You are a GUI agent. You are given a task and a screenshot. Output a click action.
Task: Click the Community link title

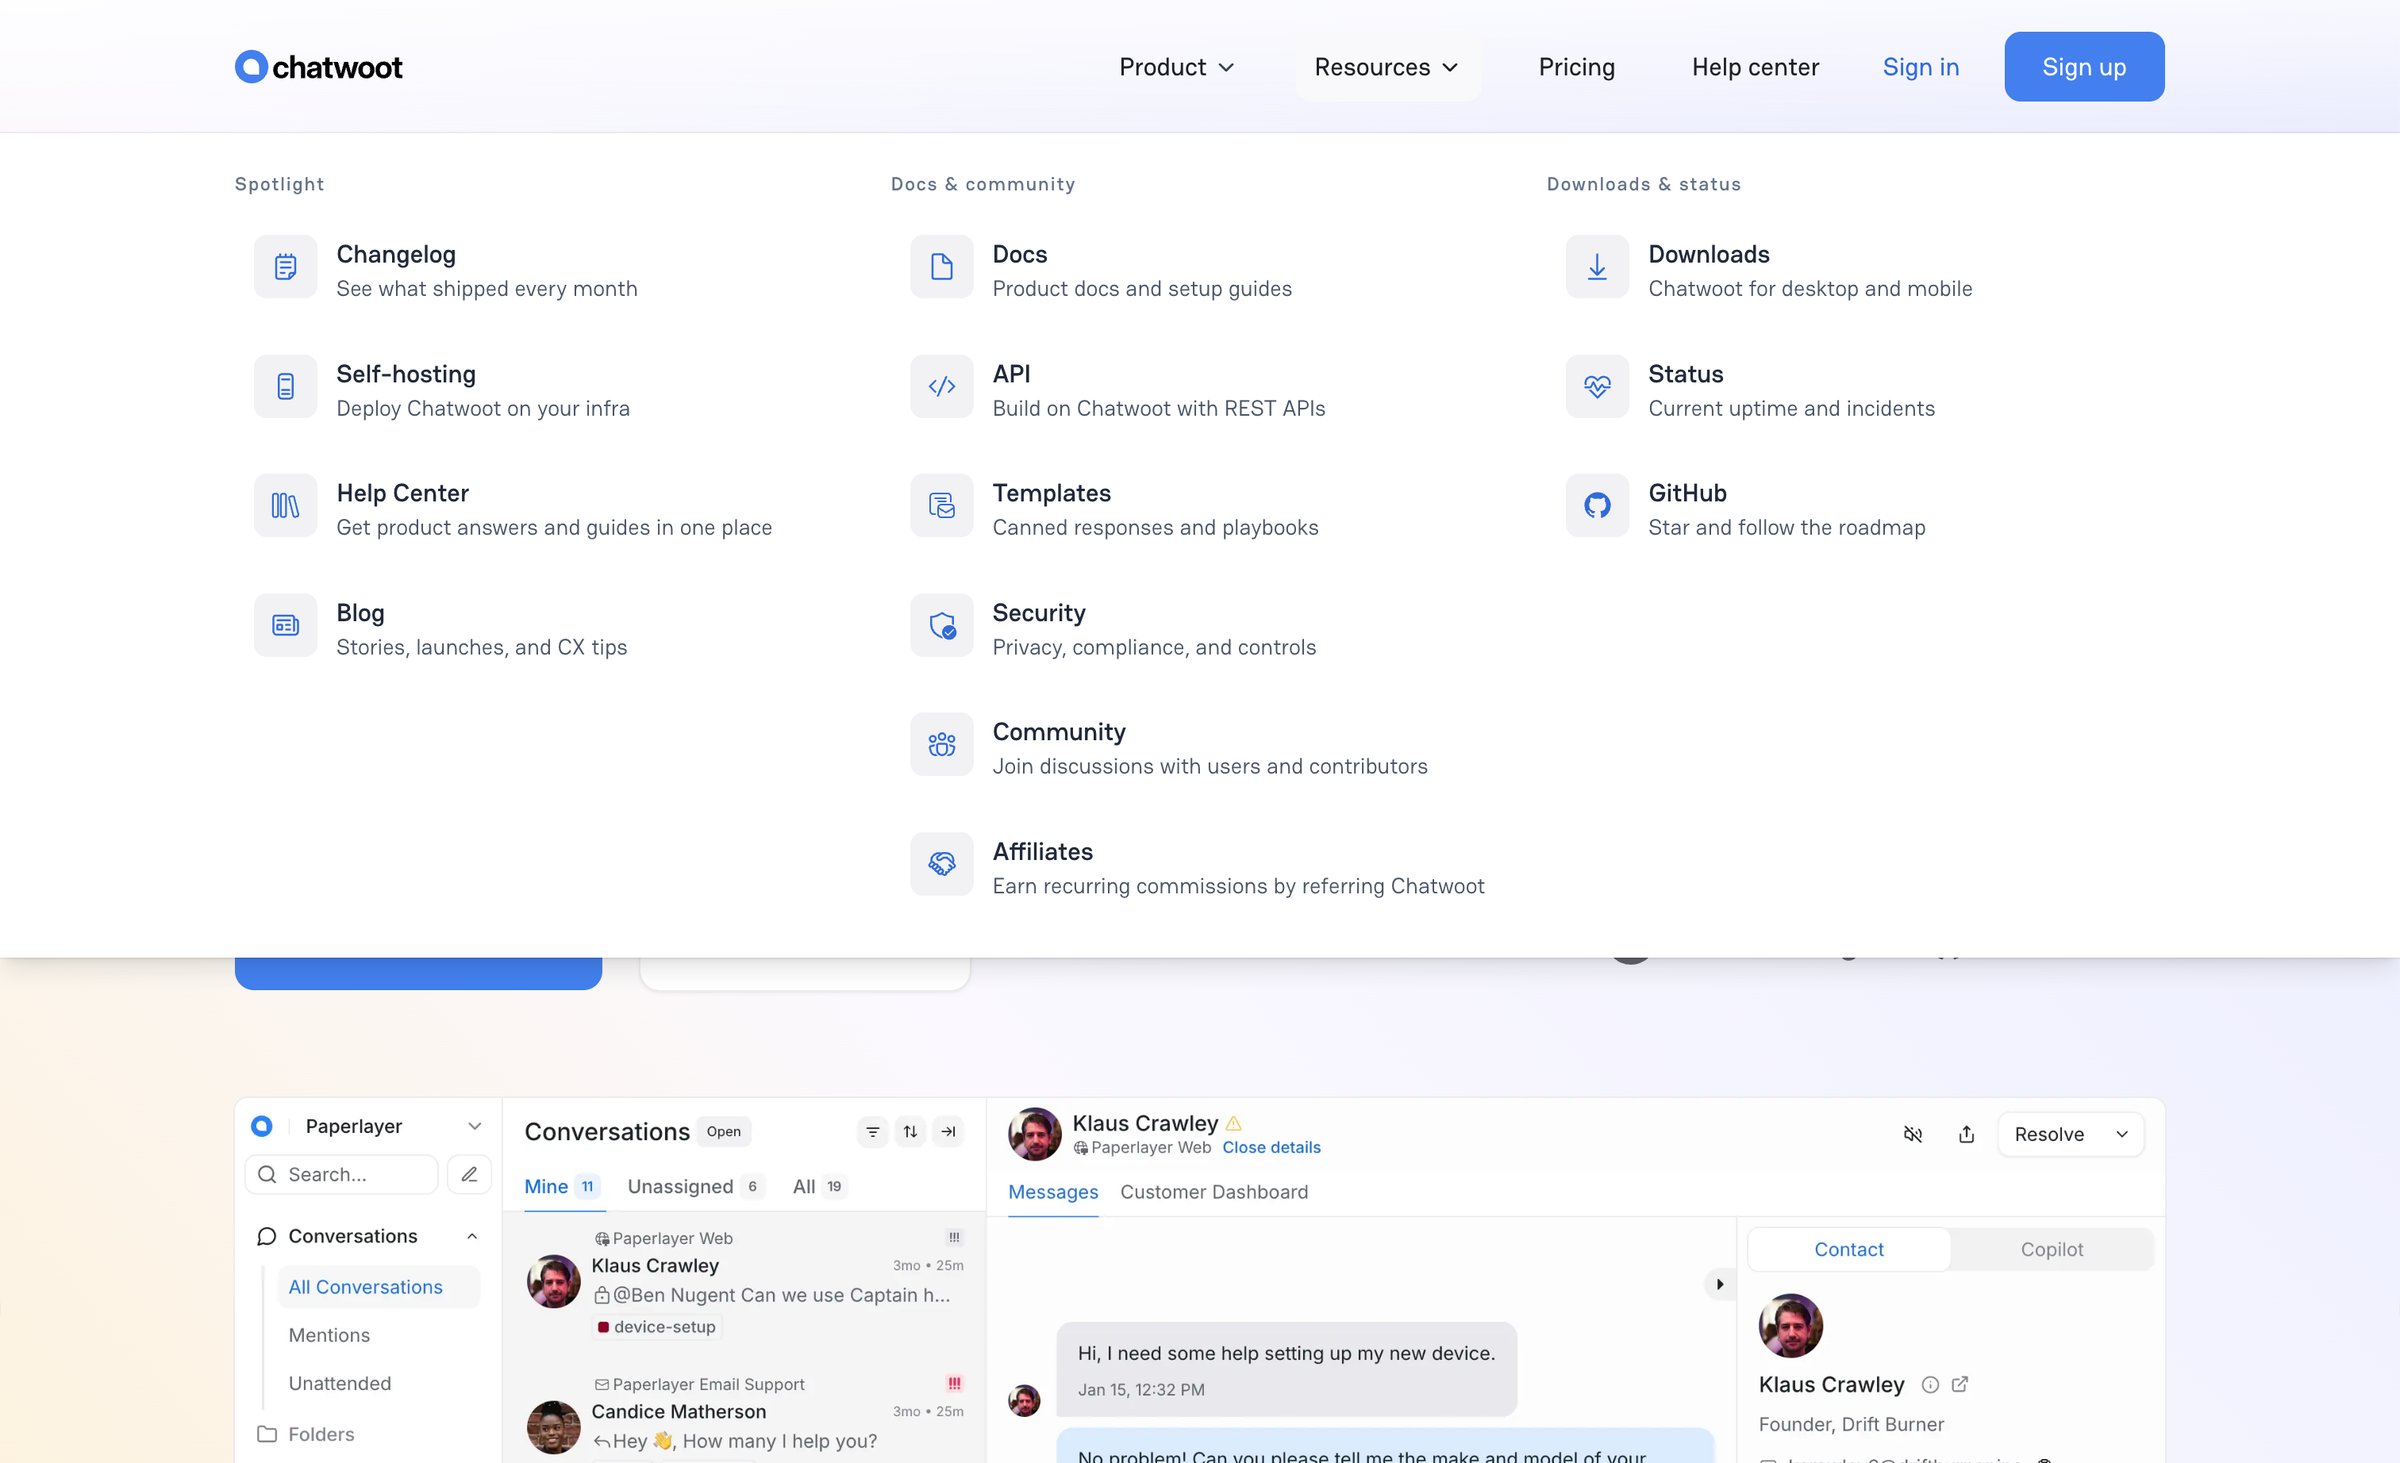pyautogui.click(x=1059, y=733)
